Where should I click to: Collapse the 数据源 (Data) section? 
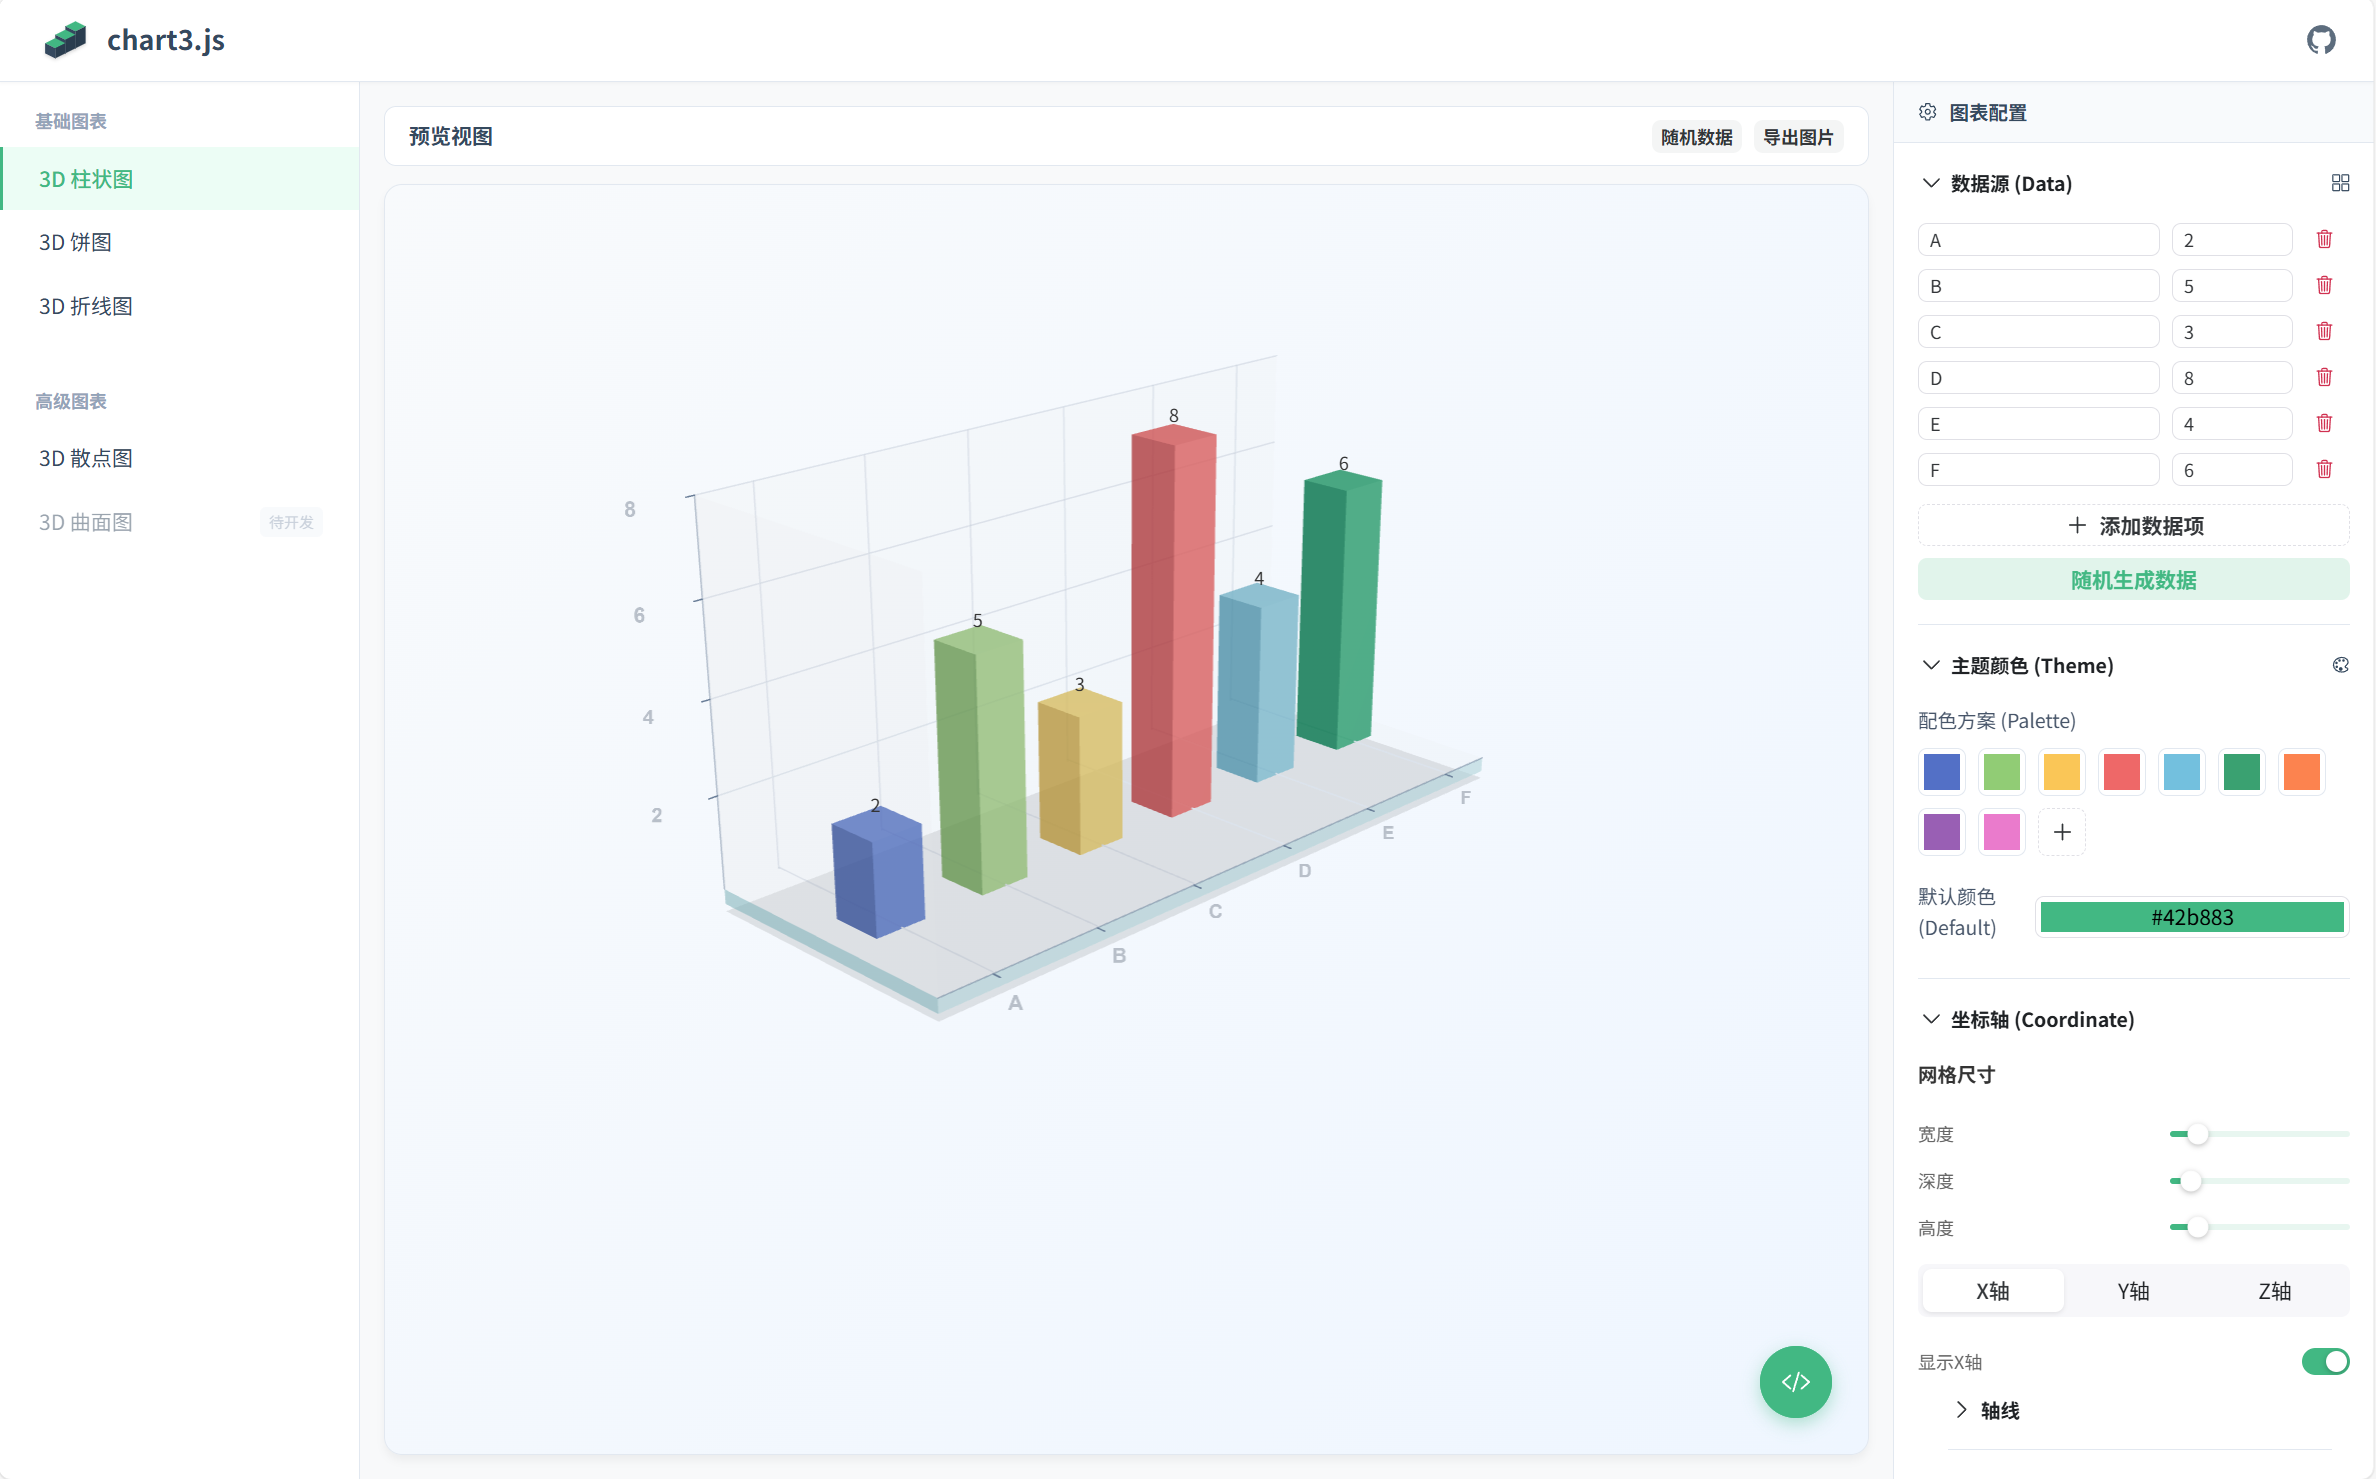pyautogui.click(x=1931, y=183)
